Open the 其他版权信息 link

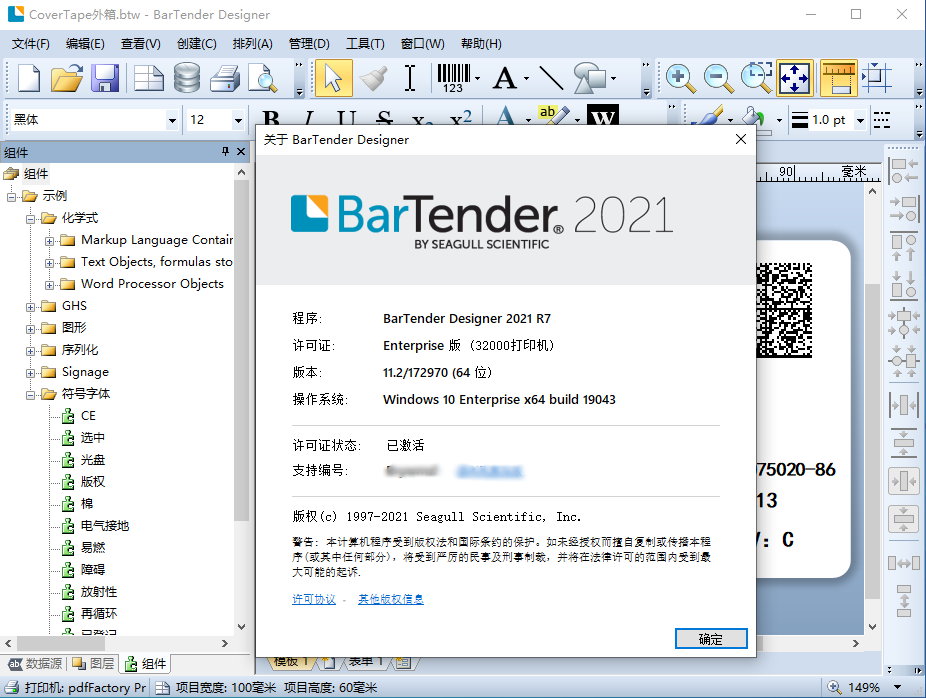390,599
